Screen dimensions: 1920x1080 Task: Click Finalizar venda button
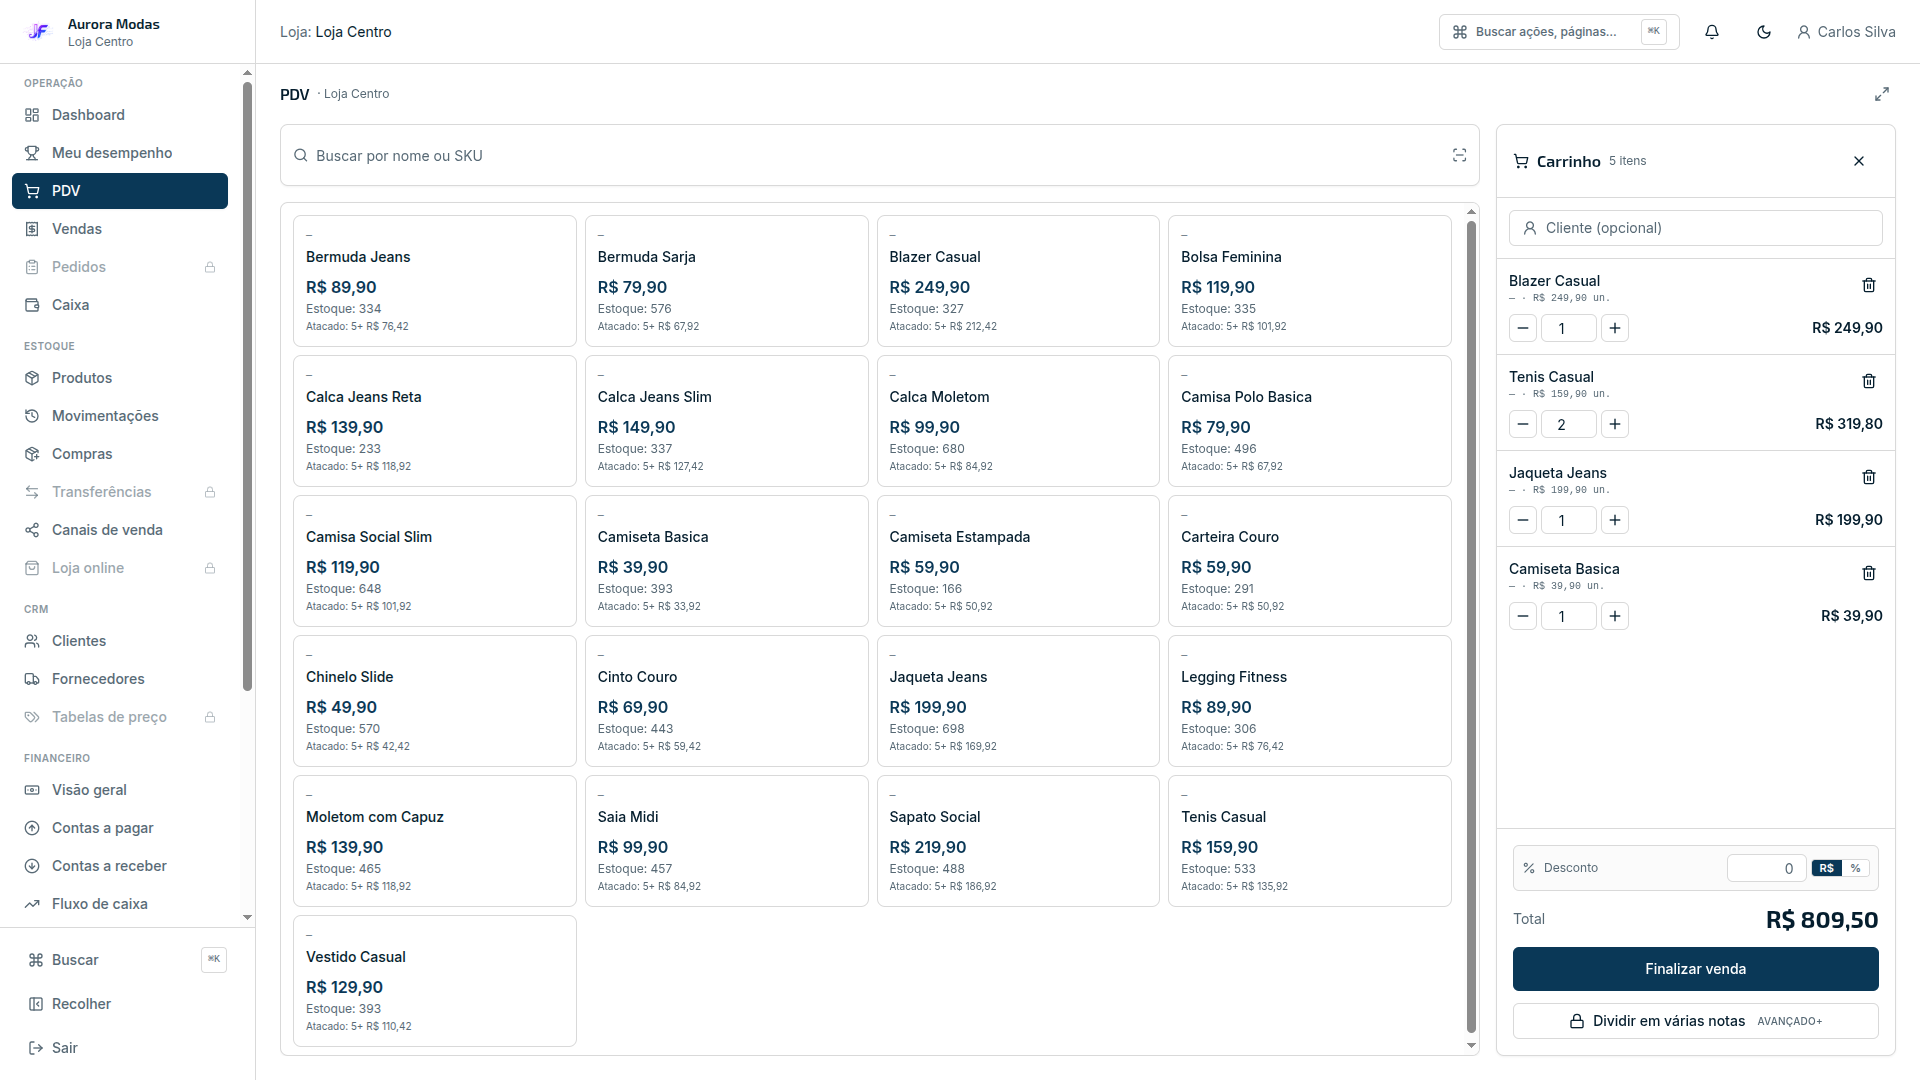tap(1695, 969)
